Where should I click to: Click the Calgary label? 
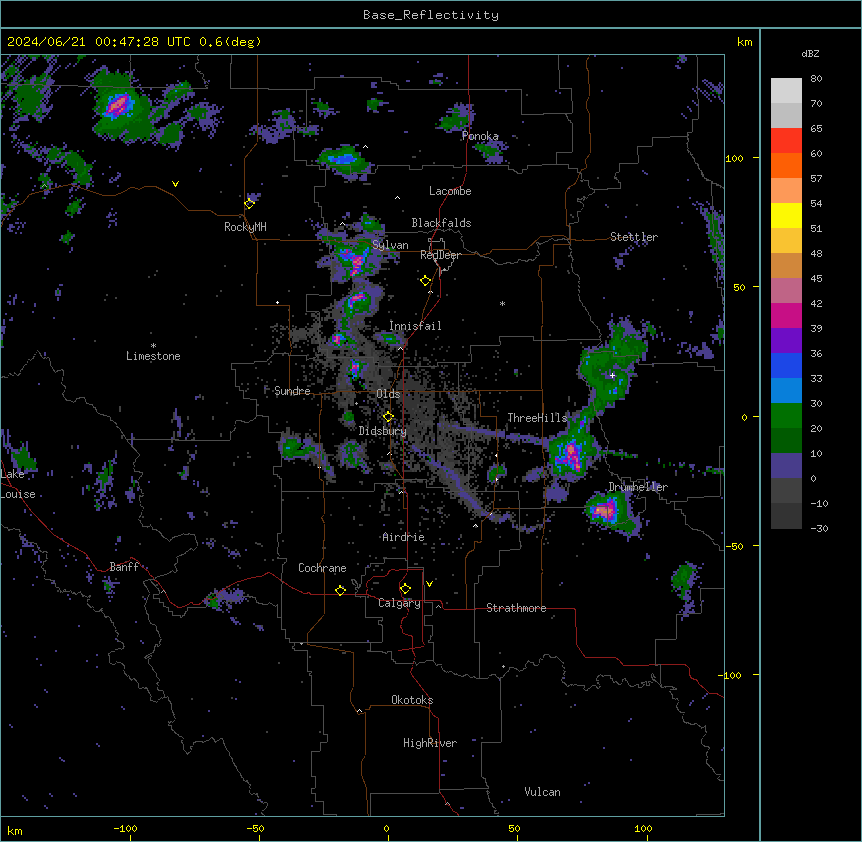point(400,603)
